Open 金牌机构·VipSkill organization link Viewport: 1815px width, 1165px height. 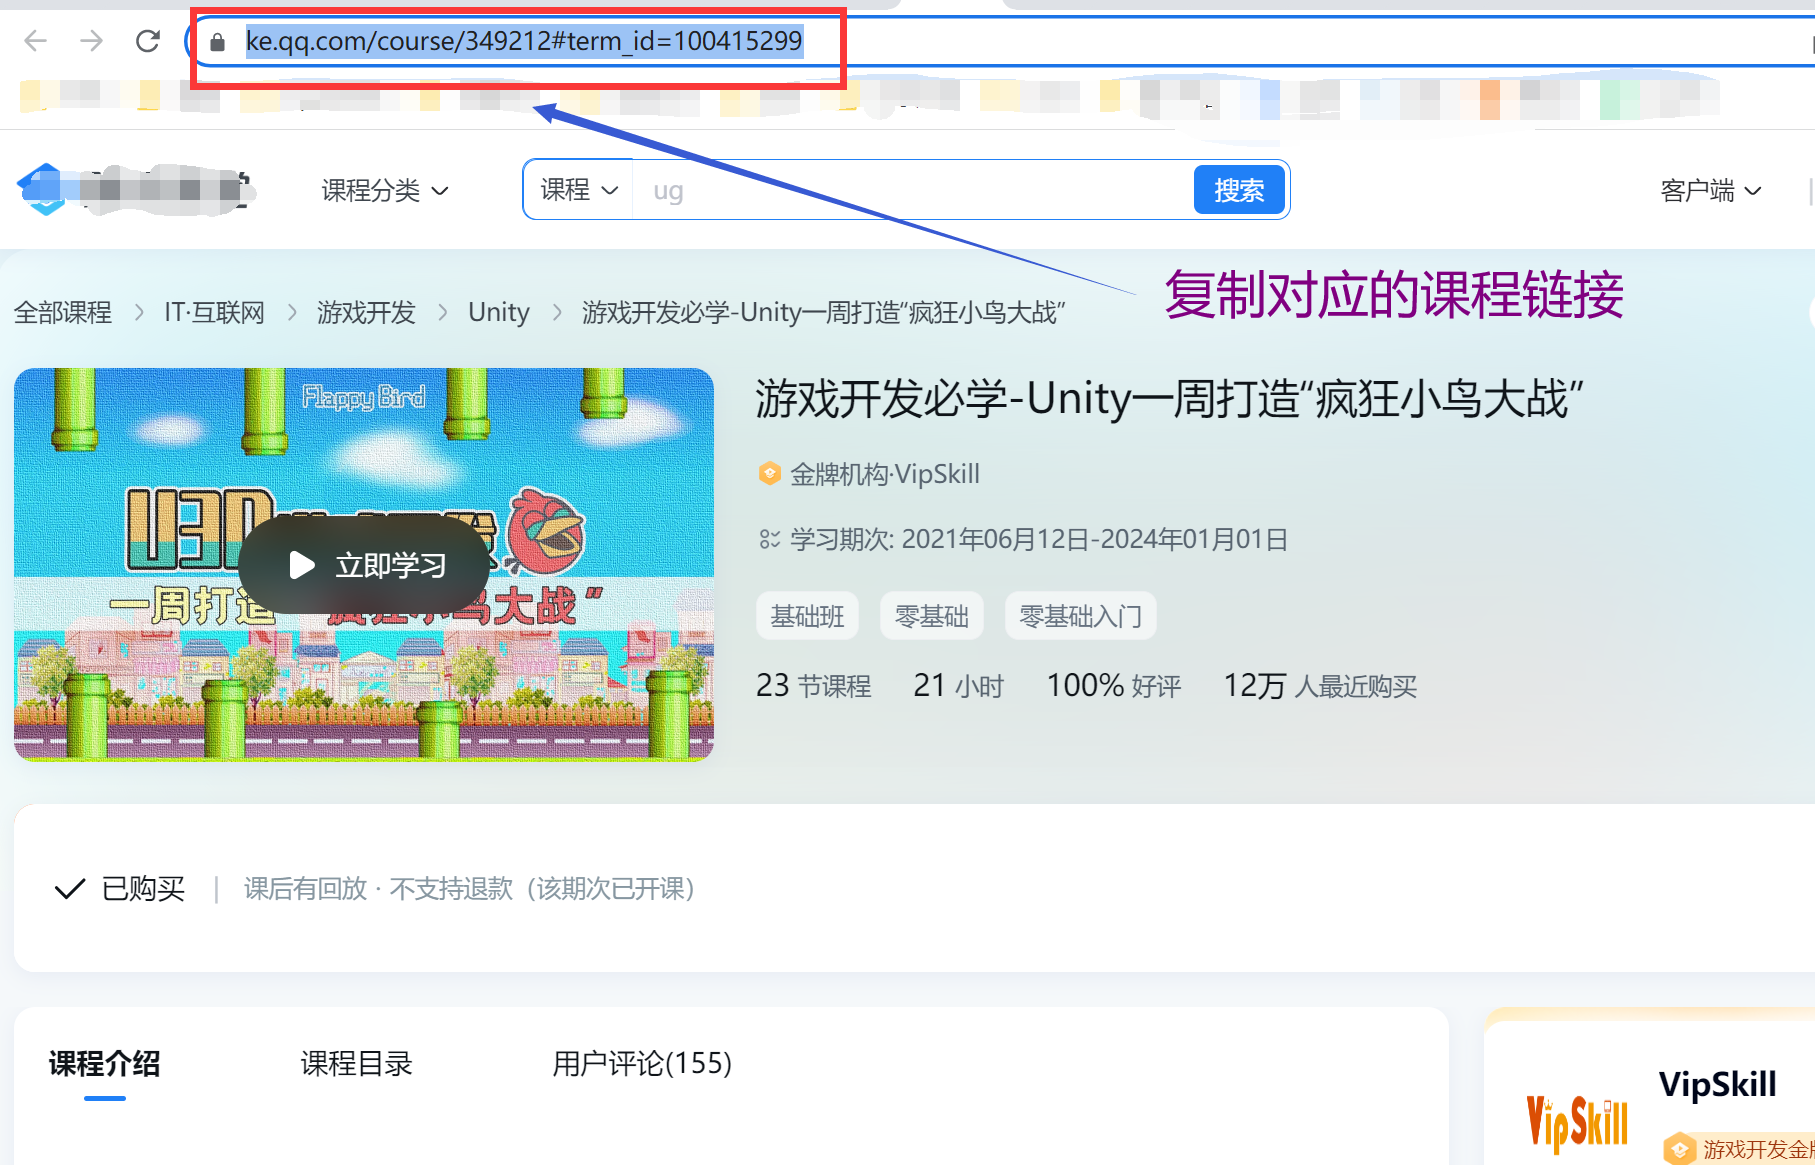pos(885,474)
